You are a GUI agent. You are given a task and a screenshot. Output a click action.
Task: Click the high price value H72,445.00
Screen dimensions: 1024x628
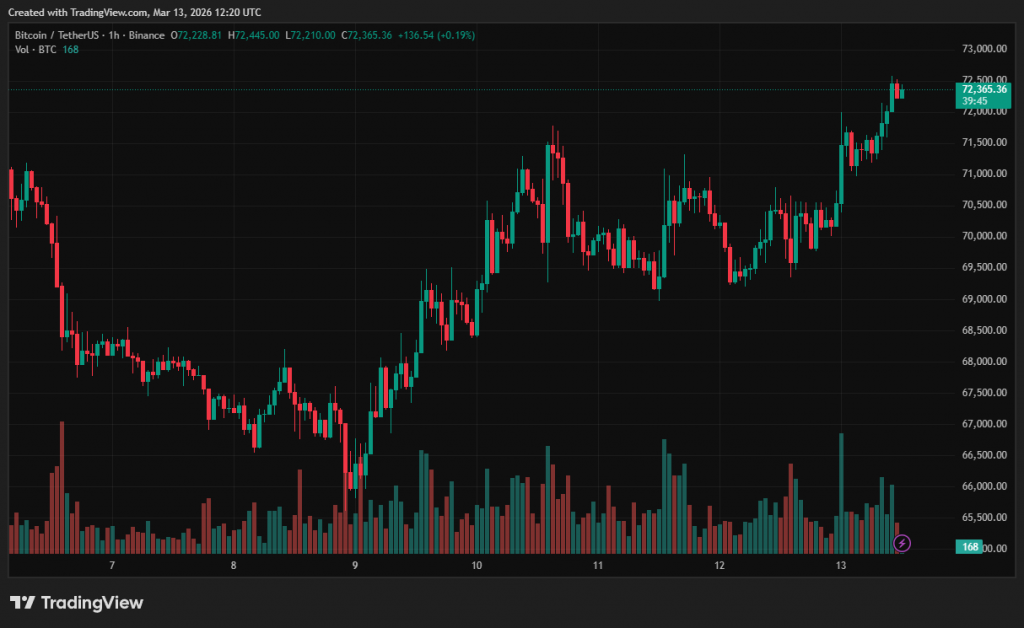click(255, 35)
